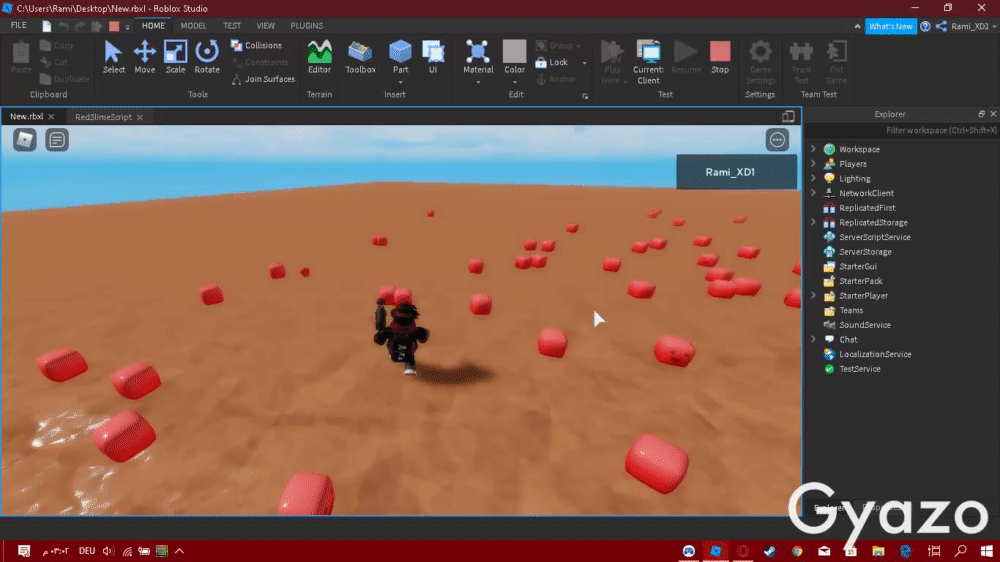The height and width of the screenshot is (562, 1000).
Task: Toggle the Constraints option
Action: pos(260,63)
